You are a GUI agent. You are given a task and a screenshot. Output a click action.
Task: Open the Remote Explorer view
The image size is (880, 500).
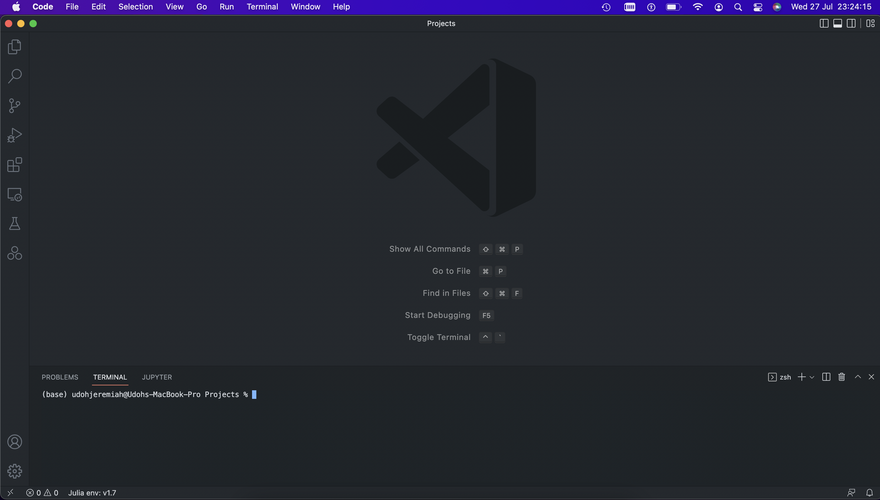tap(14, 194)
